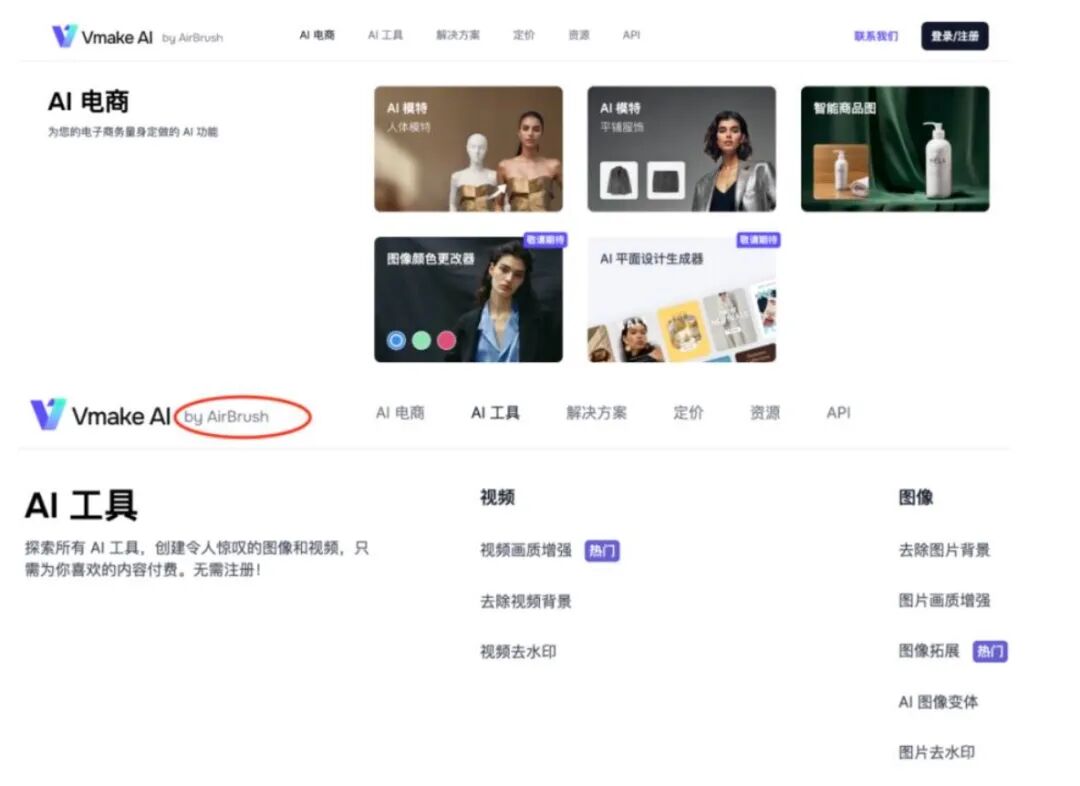Viewport: 1080px width, 786px height.
Task: Open the AI 模特 平铺服饰 card
Action: point(682,148)
